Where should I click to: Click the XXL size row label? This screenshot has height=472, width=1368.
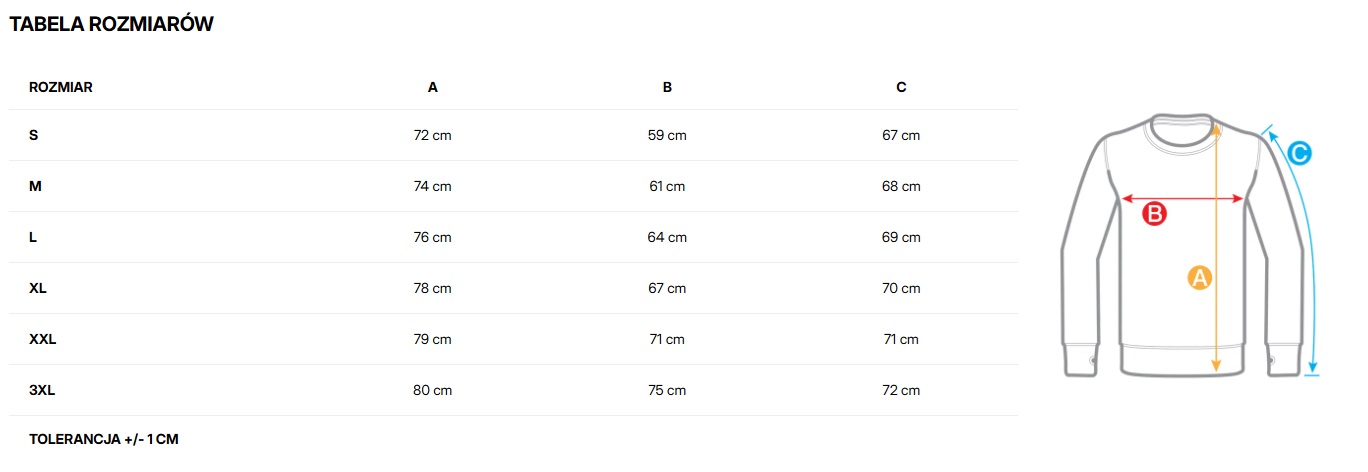click(43, 339)
